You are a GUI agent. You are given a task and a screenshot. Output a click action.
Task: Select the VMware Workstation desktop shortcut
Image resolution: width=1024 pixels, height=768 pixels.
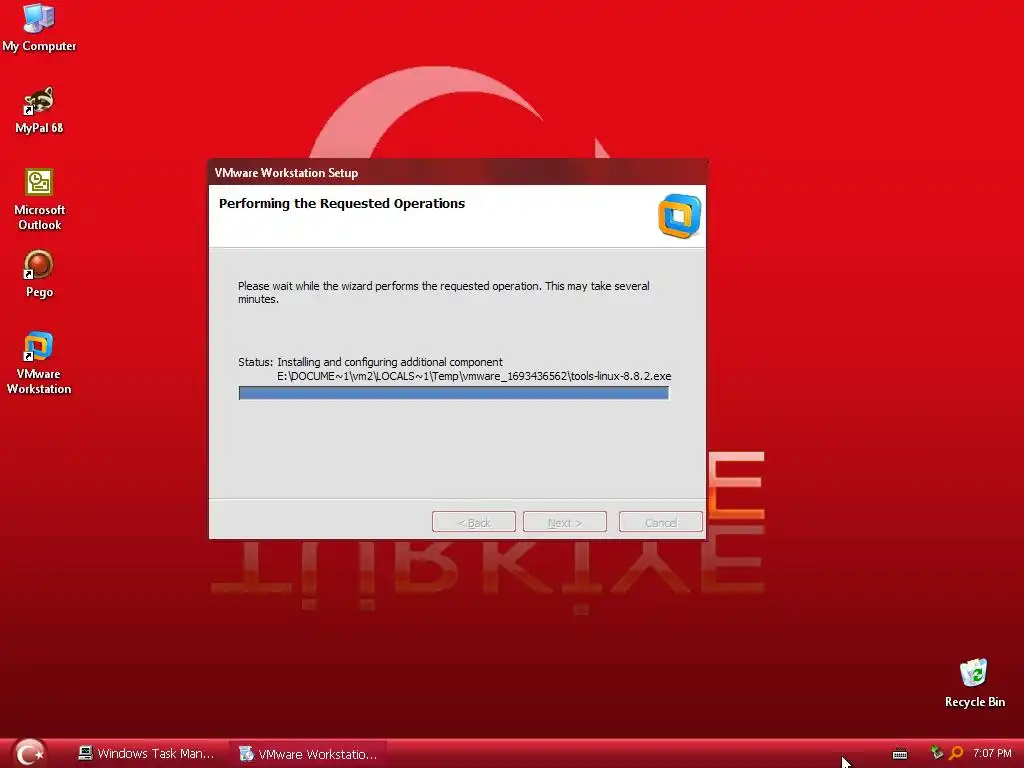(x=39, y=362)
